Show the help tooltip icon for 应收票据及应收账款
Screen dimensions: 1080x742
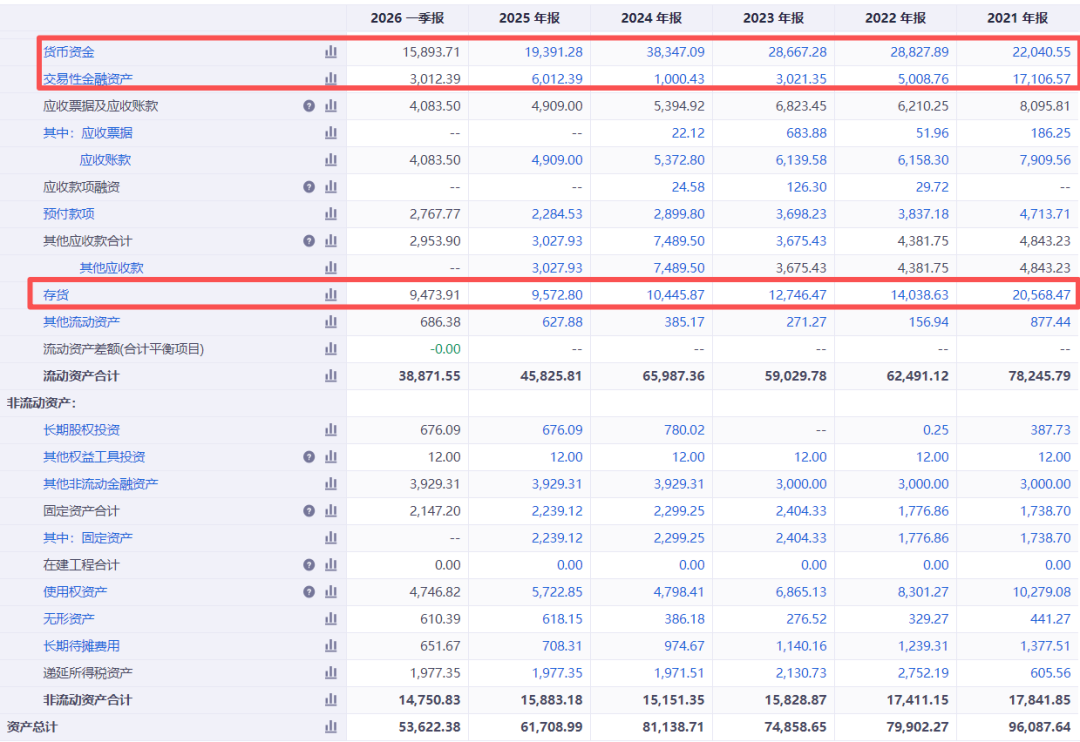coord(309,106)
